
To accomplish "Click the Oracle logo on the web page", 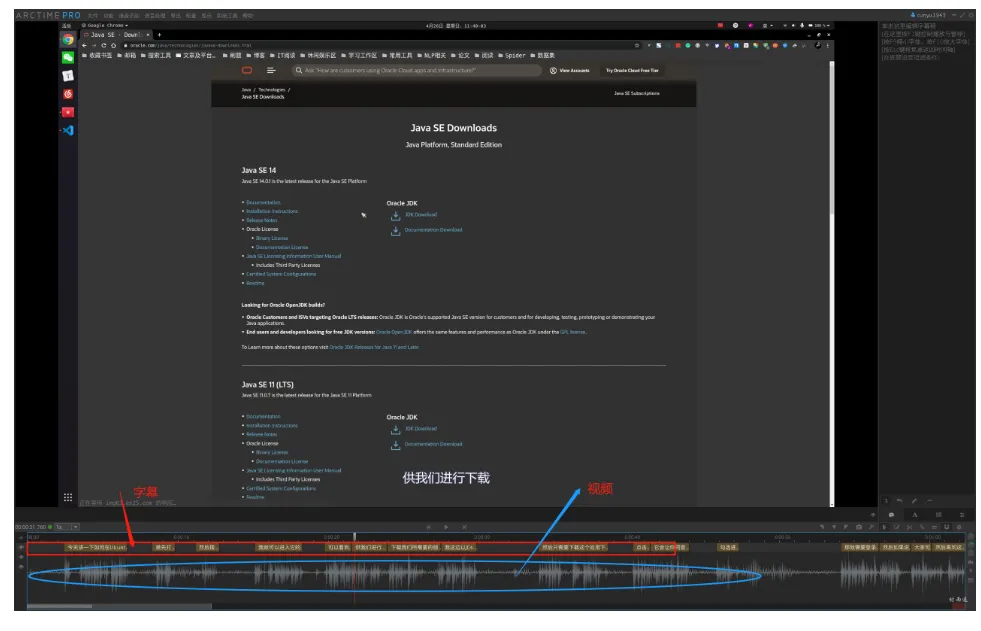I will coord(247,70).
